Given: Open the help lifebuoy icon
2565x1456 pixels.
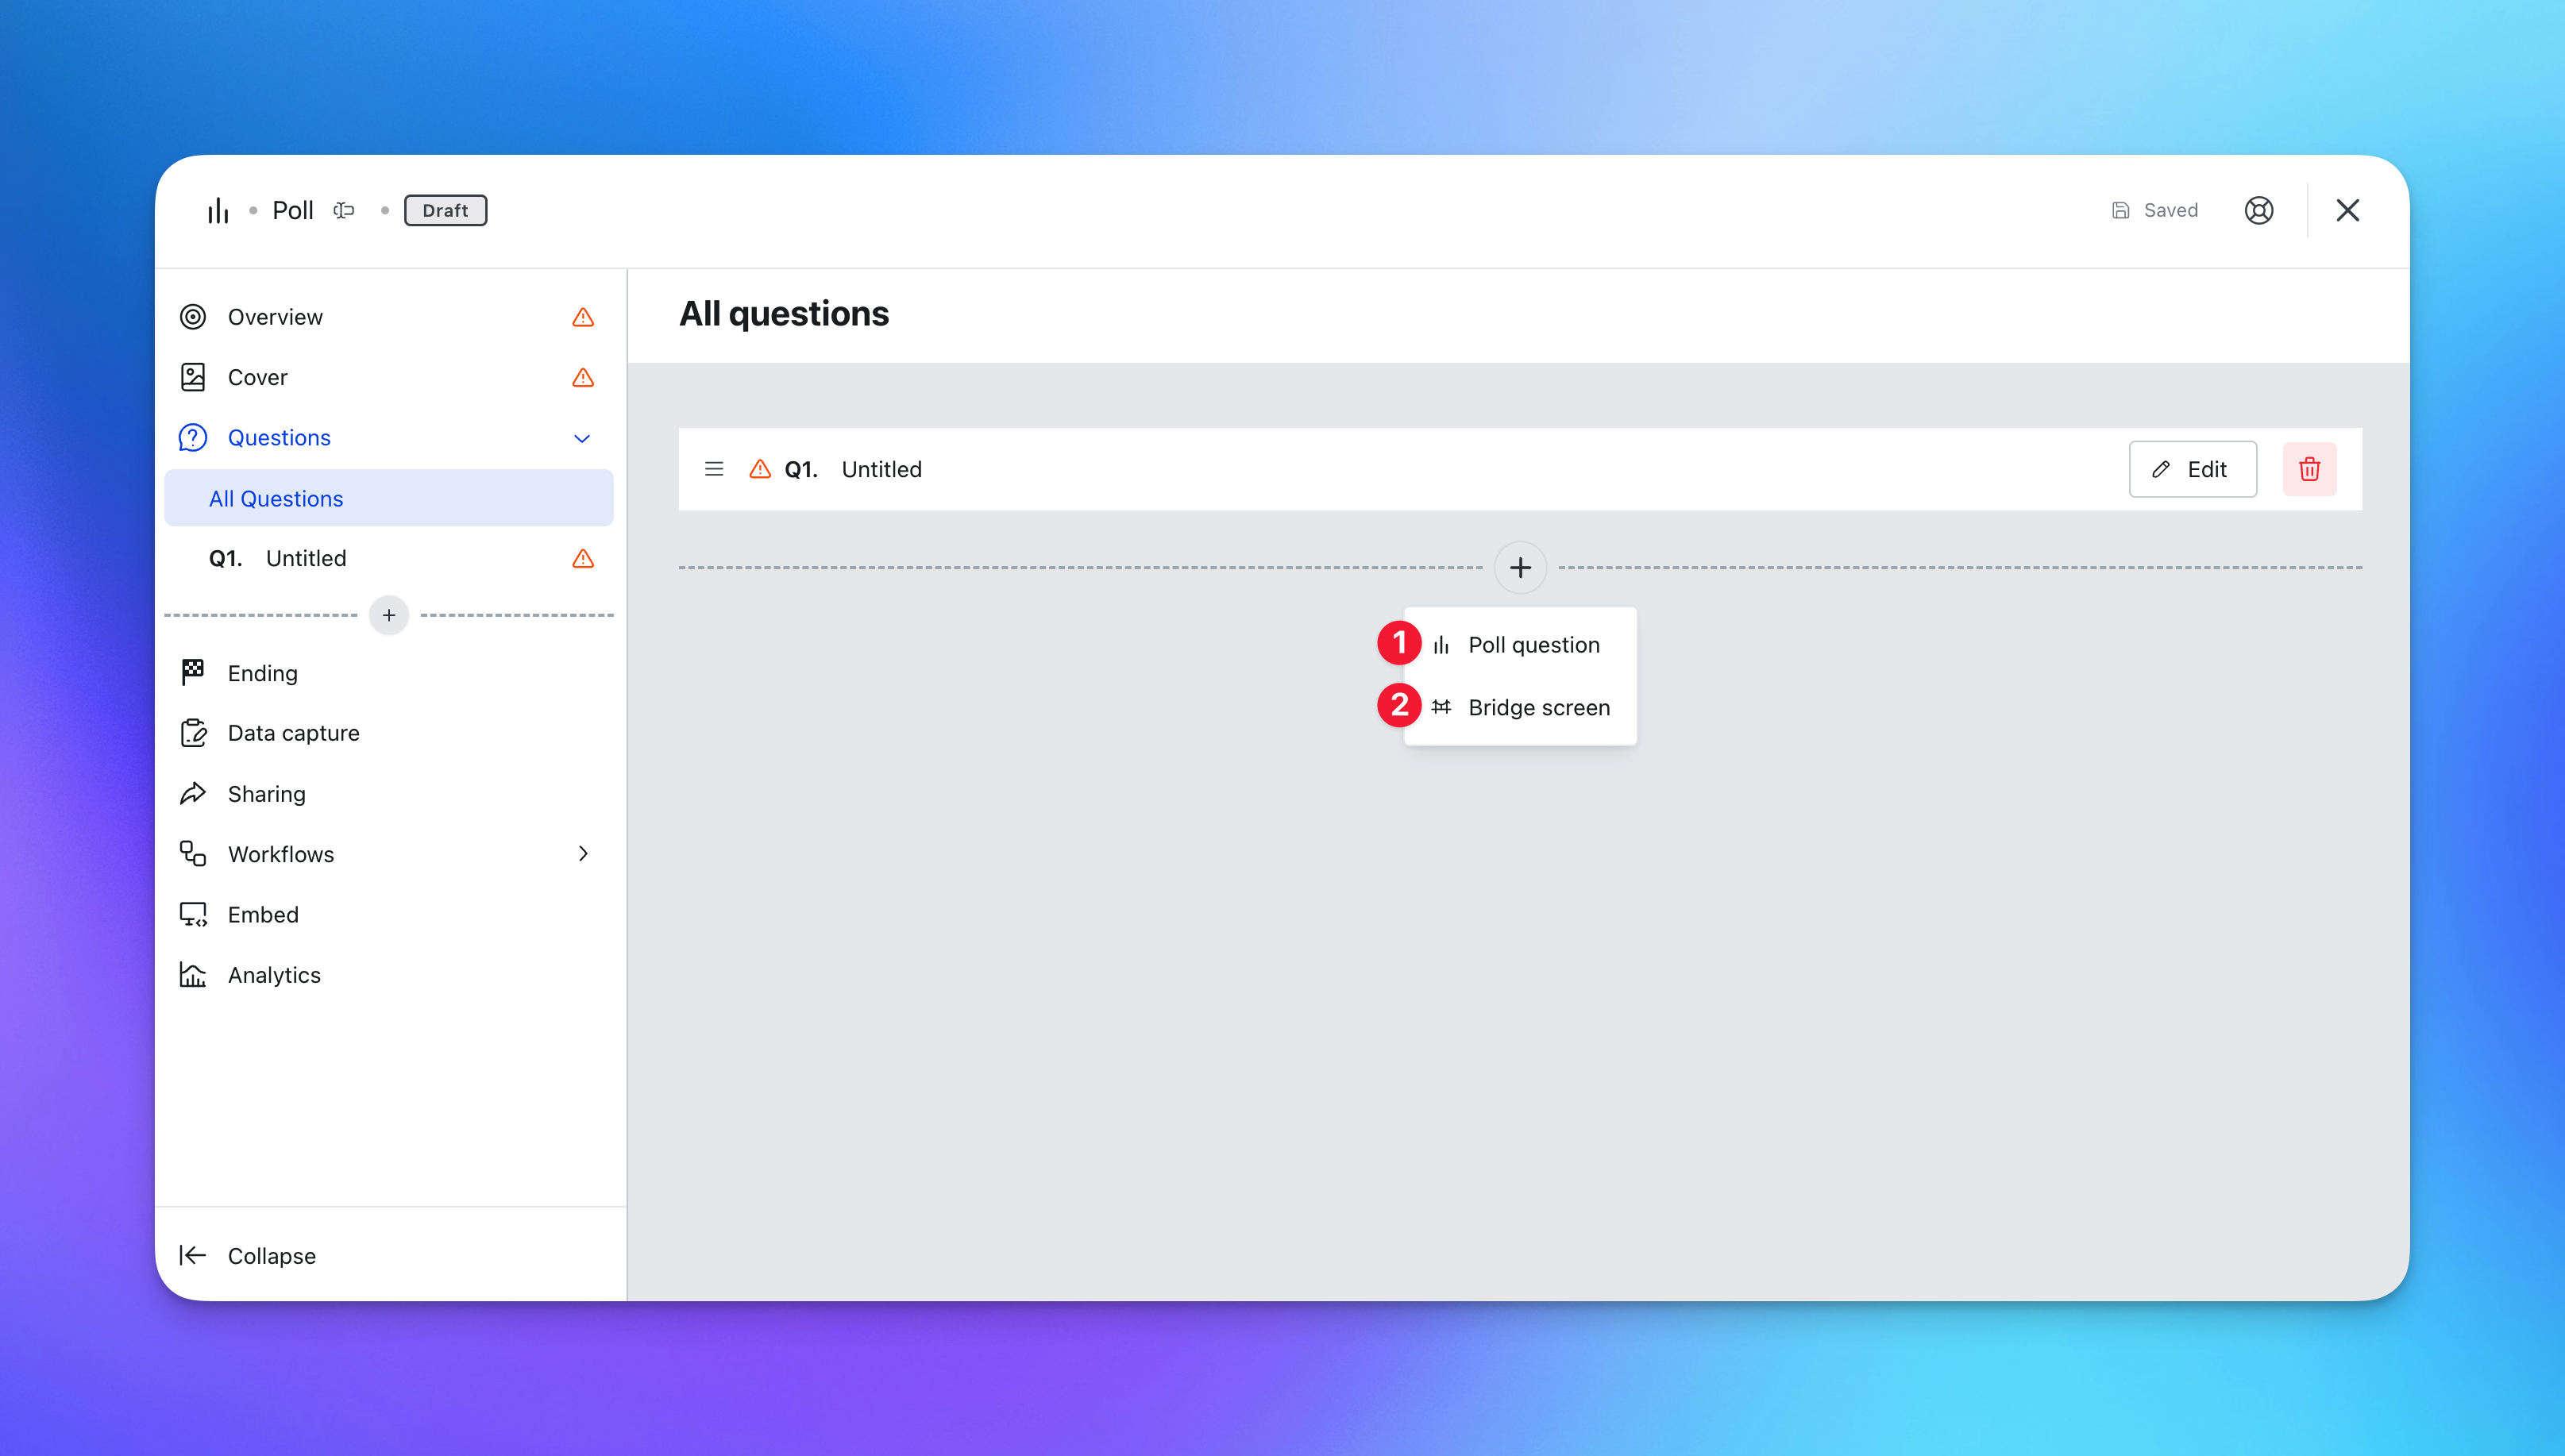Looking at the screenshot, I should point(2258,210).
